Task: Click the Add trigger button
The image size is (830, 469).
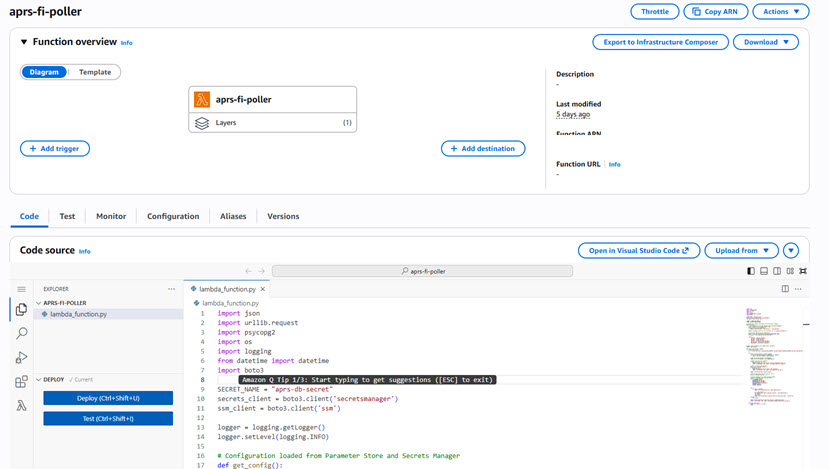Action: [x=55, y=148]
